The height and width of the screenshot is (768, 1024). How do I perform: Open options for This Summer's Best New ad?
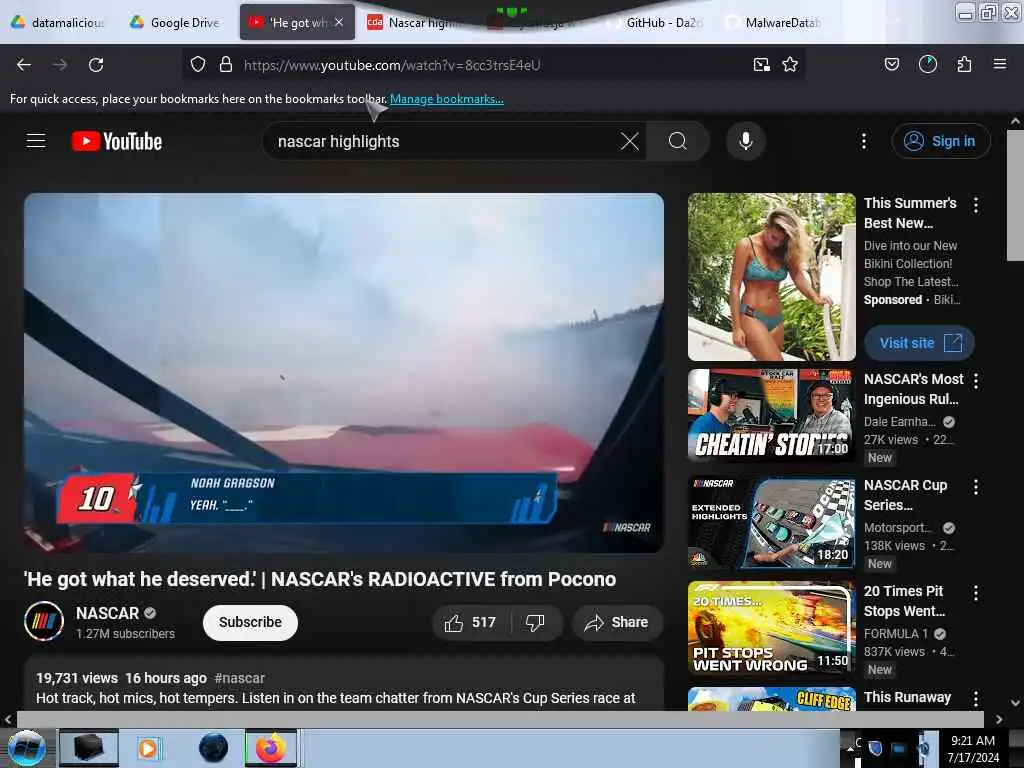point(976,205)
